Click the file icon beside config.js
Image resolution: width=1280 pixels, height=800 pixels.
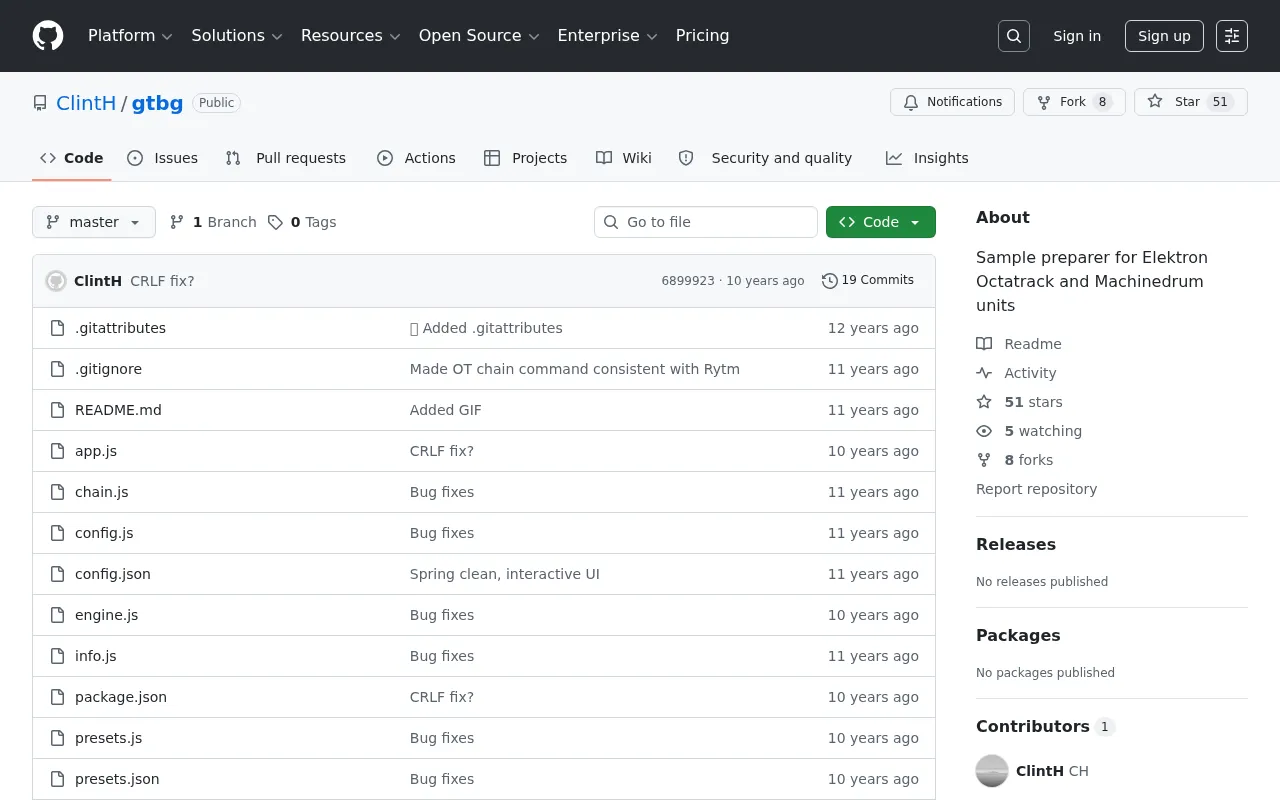58,533
